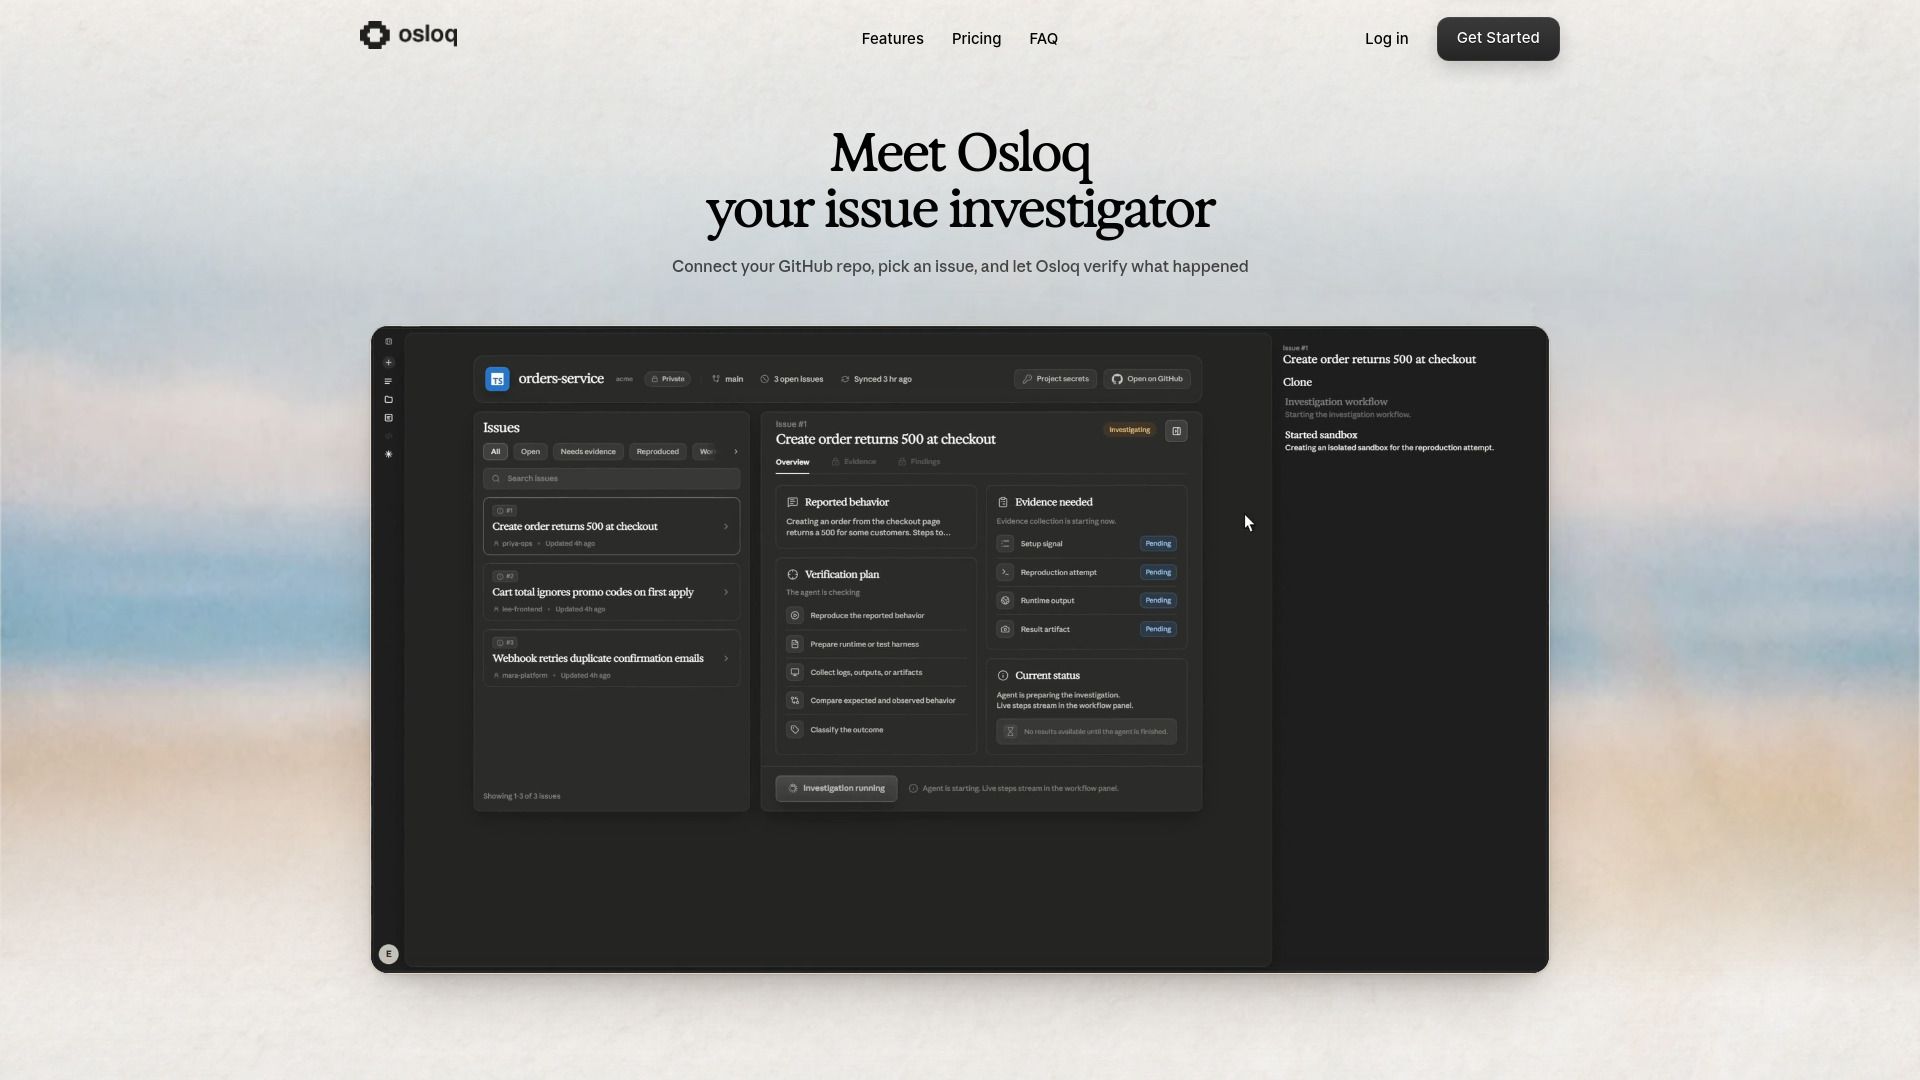This screenshot has width=1920, height=1080.
Task: Open the Features nav link
Action: (x=892, y=39)
